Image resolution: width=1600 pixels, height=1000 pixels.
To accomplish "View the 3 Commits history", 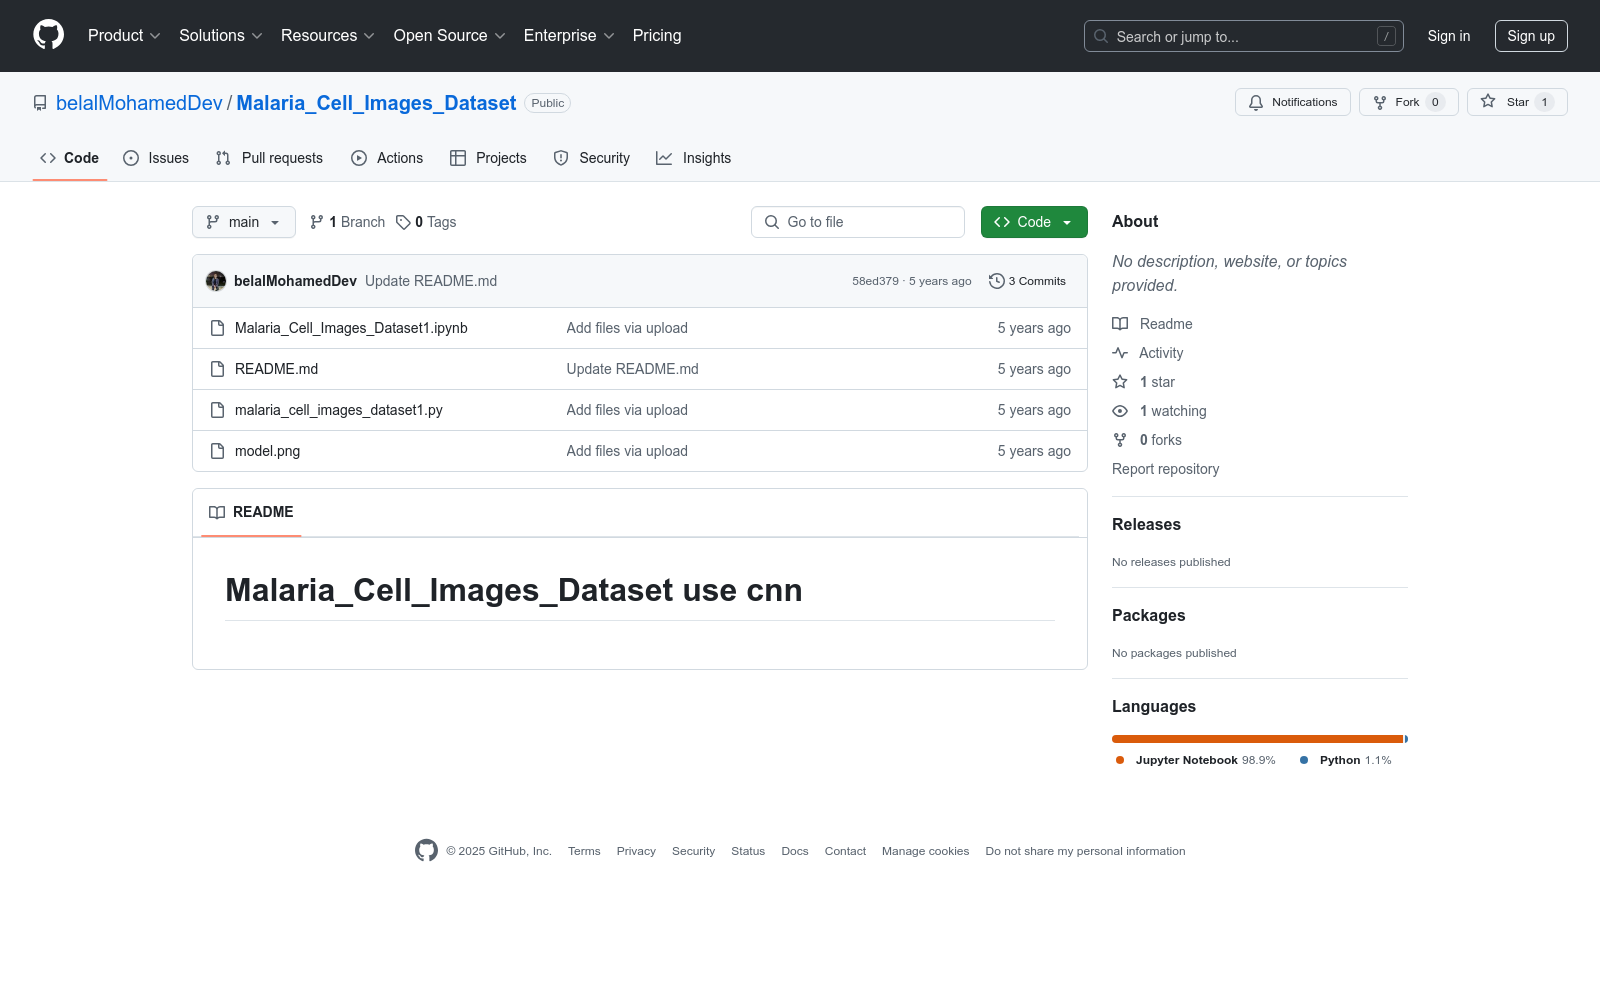I will 1027,281.
